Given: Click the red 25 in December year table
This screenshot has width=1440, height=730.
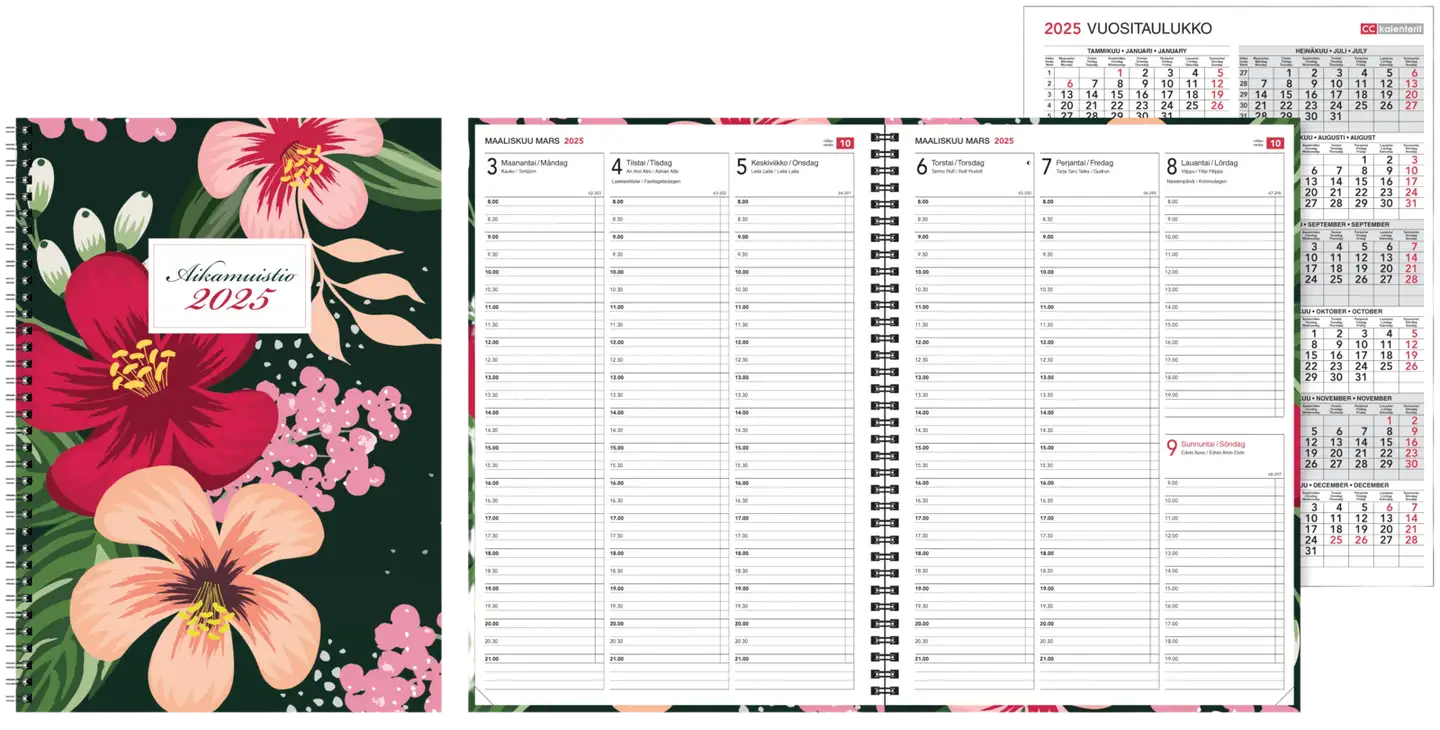Looking at the screenshot, I should pos(1336,540).
